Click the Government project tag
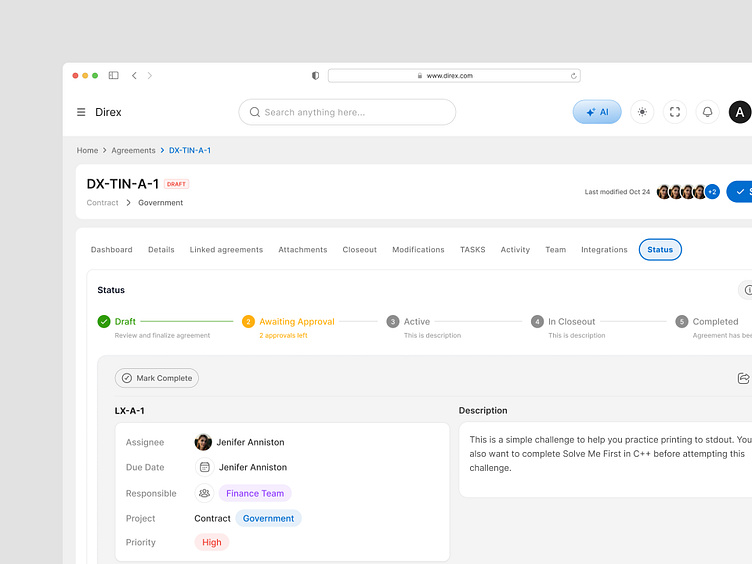The image size is (752, 564). (268, 518)
